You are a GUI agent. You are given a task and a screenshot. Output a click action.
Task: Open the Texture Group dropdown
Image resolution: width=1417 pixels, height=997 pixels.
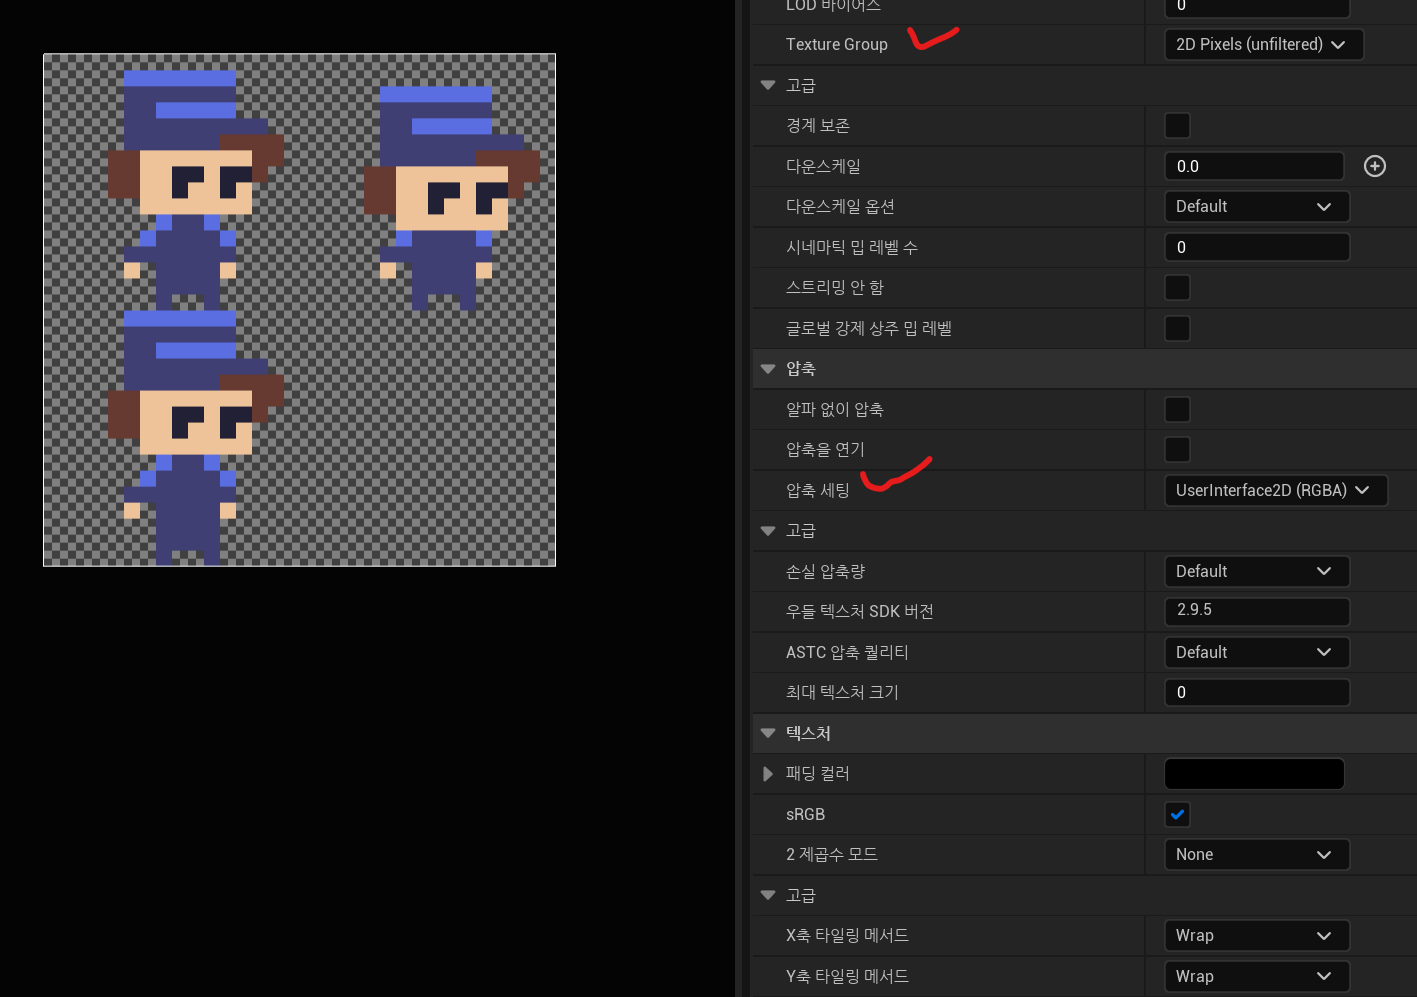point(1263,44)
